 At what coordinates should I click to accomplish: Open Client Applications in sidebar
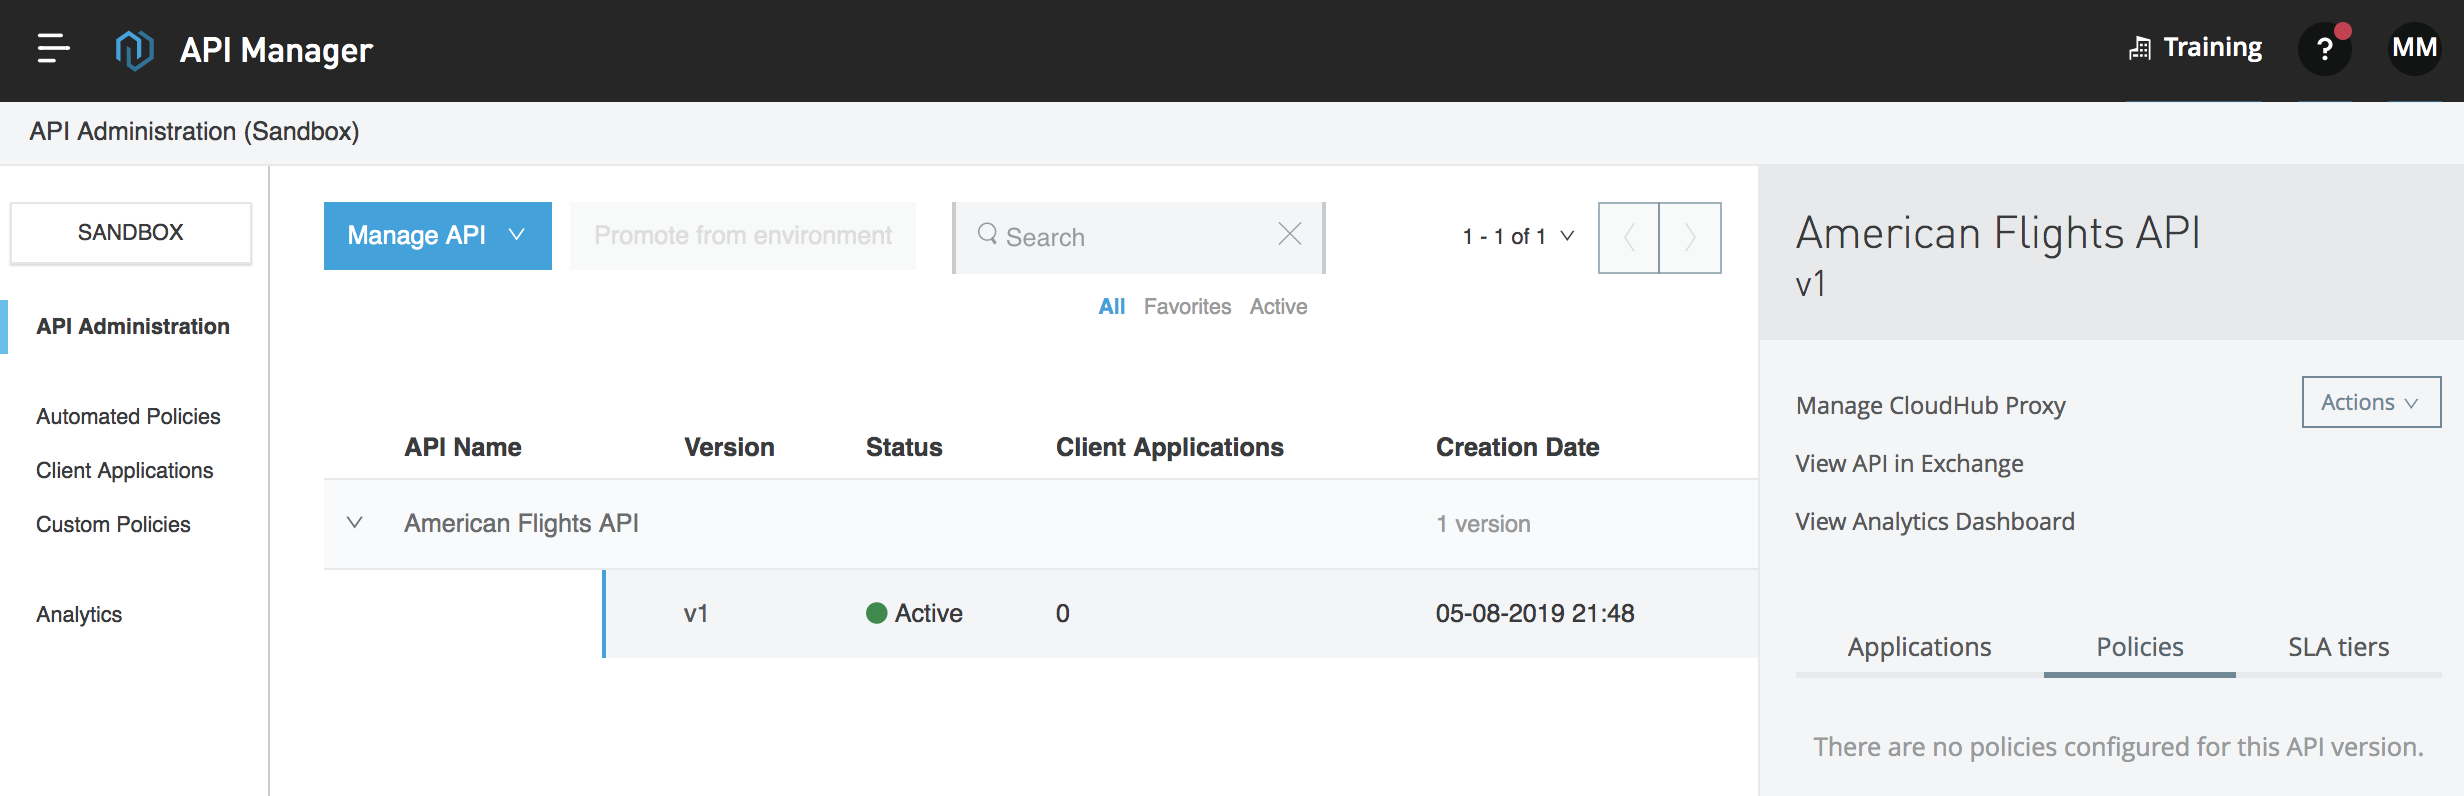click(x=124, y=471)
